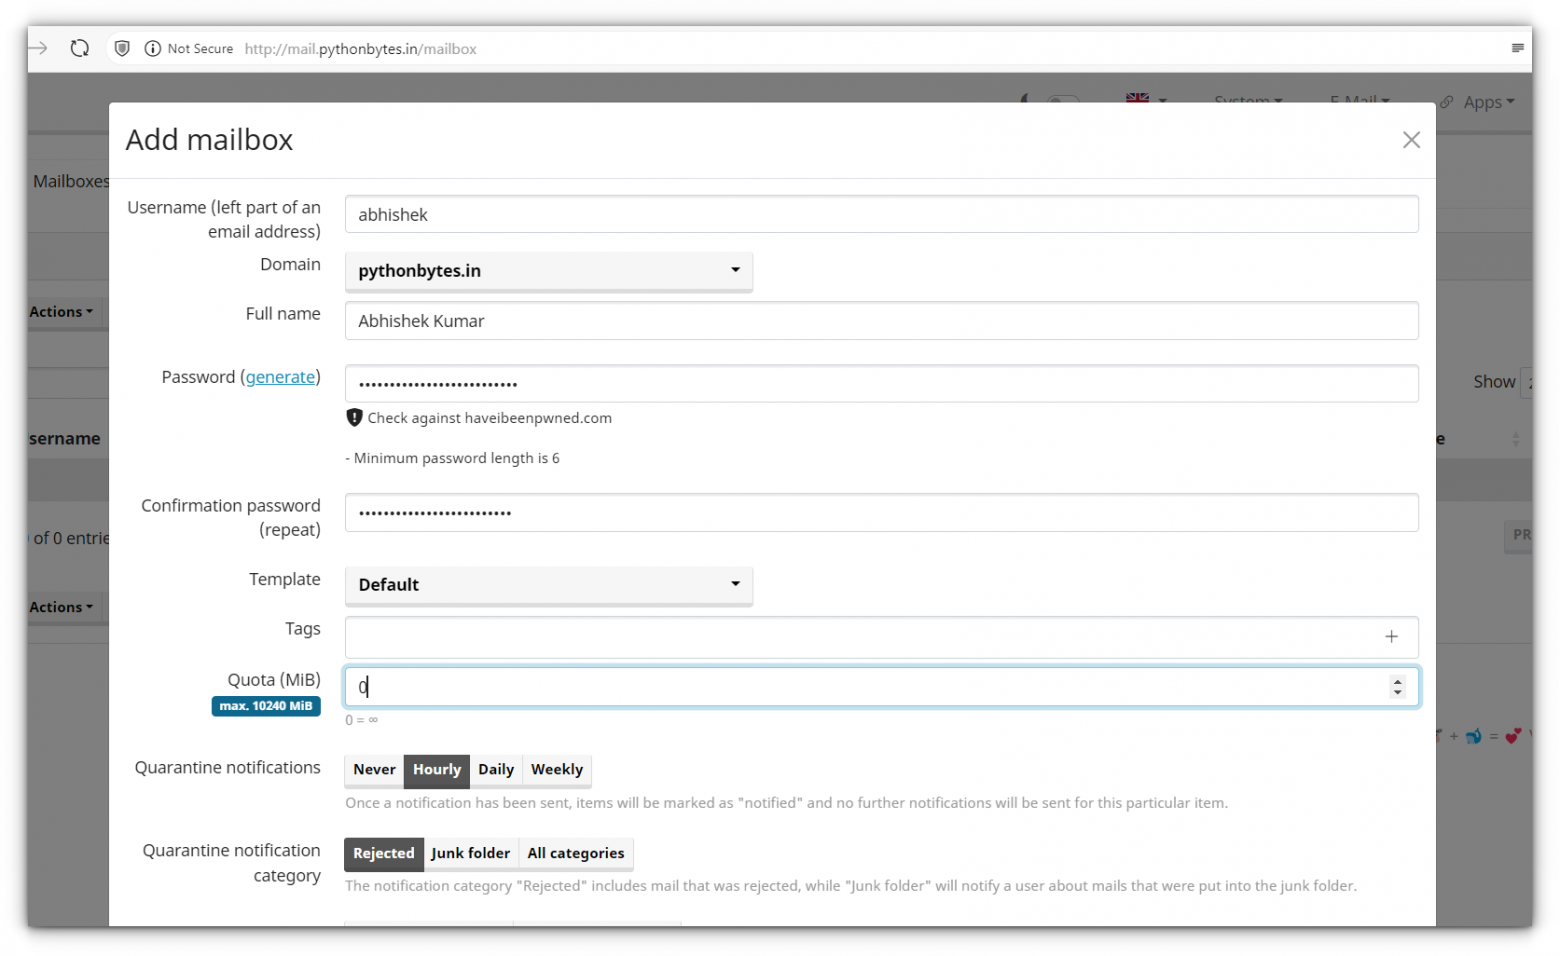This screenshot has width=1560, height=956.
Task: Click the generate password link
Action: tap(281, 377)
